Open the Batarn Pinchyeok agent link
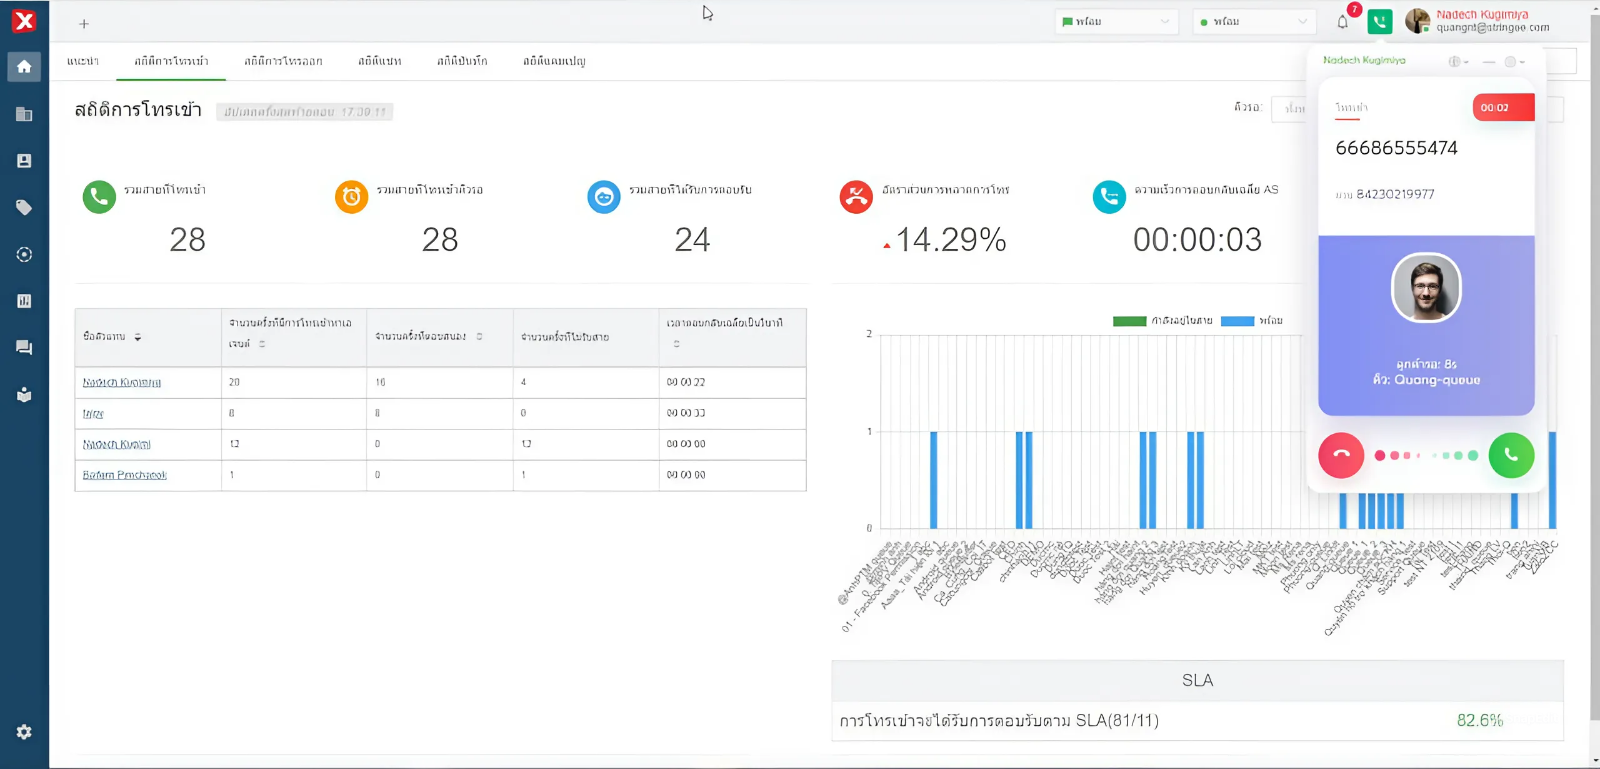The width and height of the screenshot is (1600, 769). (125, 475)
